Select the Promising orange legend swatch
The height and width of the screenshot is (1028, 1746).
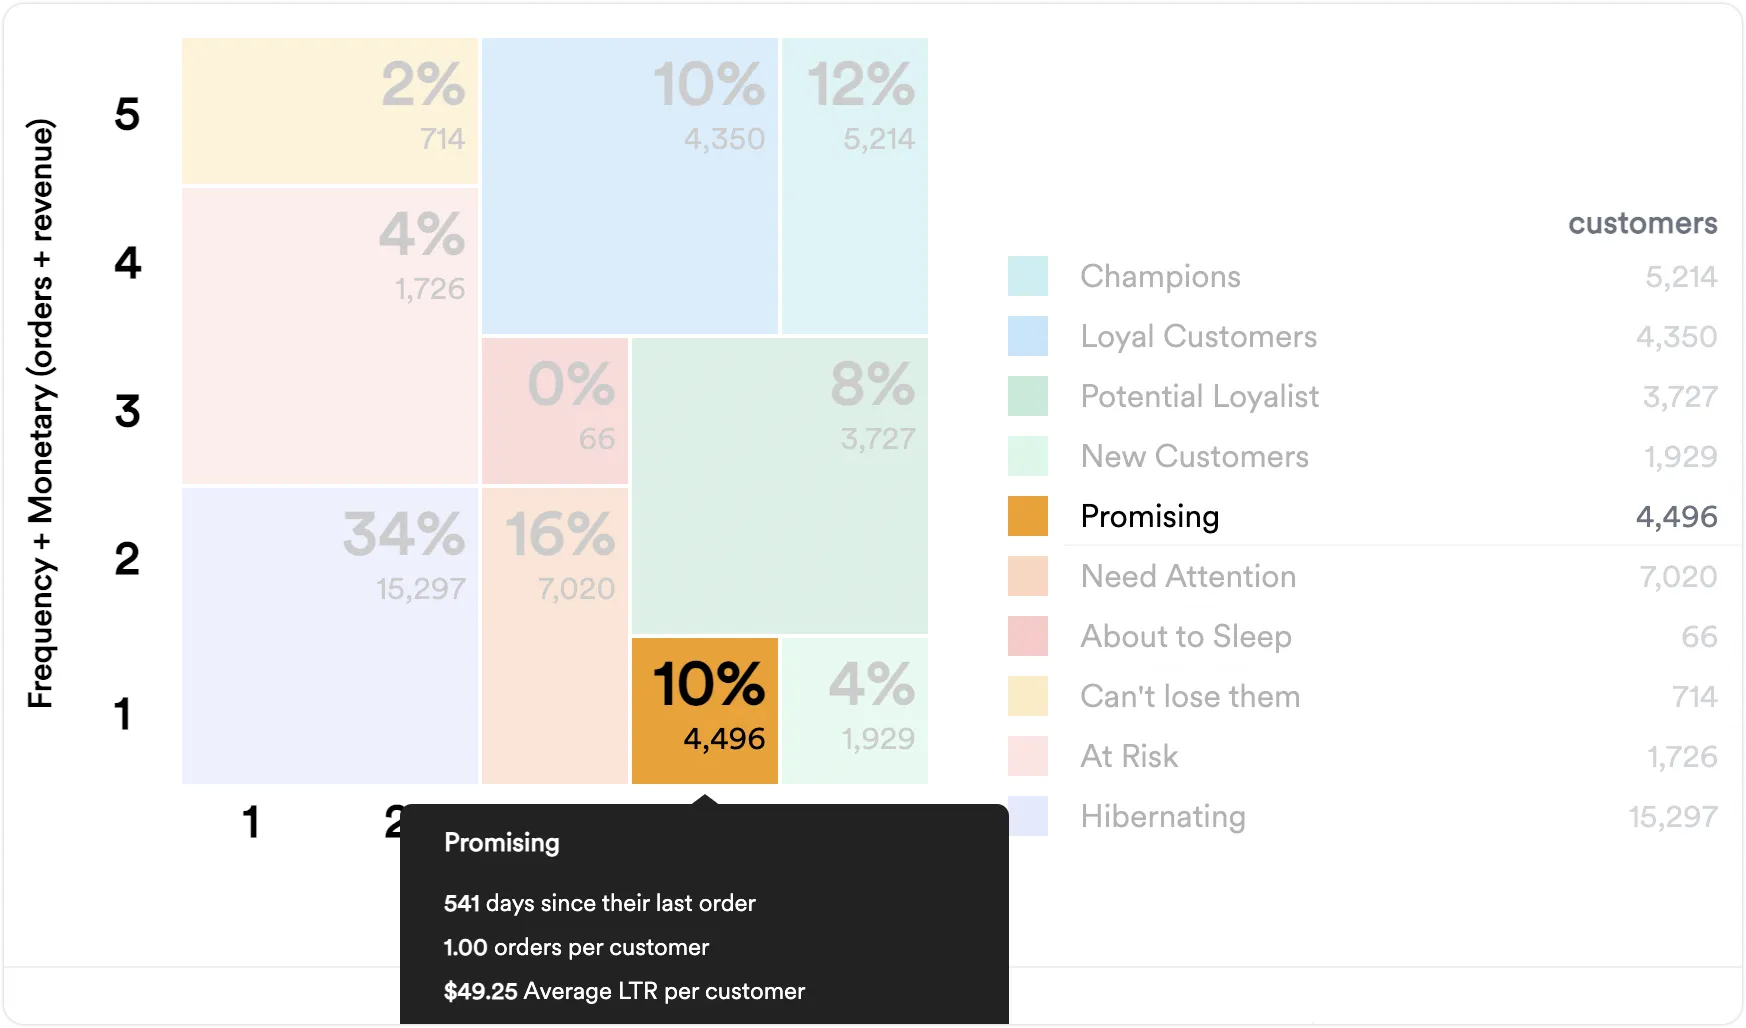tap(1028, 516)
